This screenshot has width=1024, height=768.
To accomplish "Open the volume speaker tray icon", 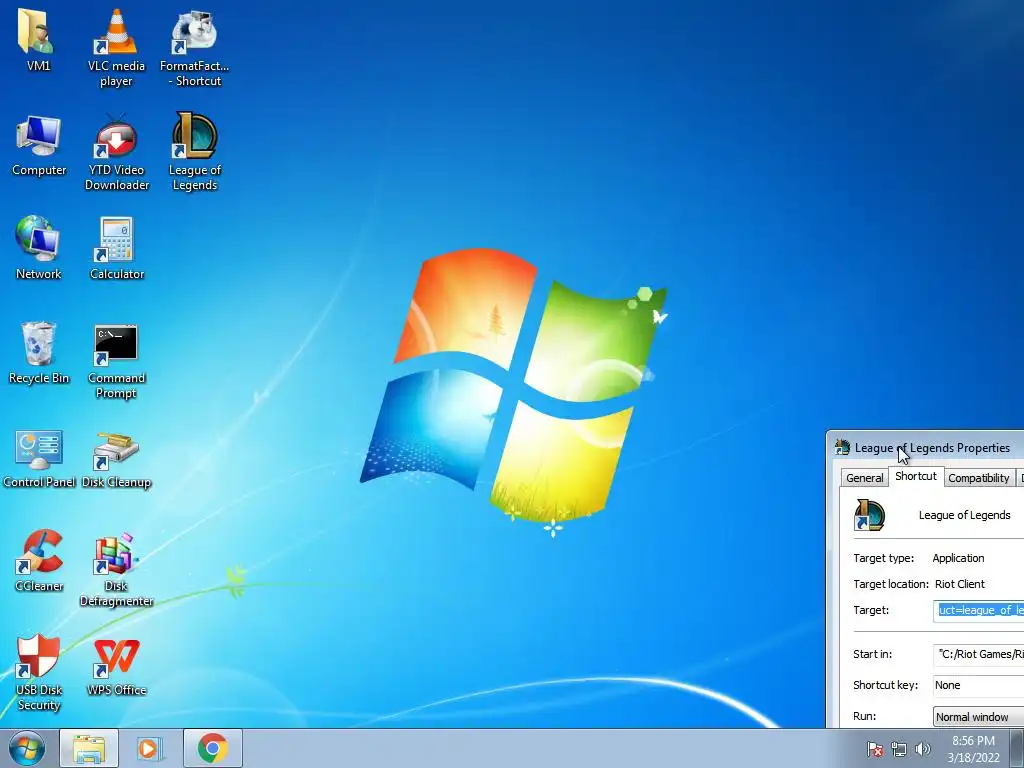I will click(x=922, y=749).
